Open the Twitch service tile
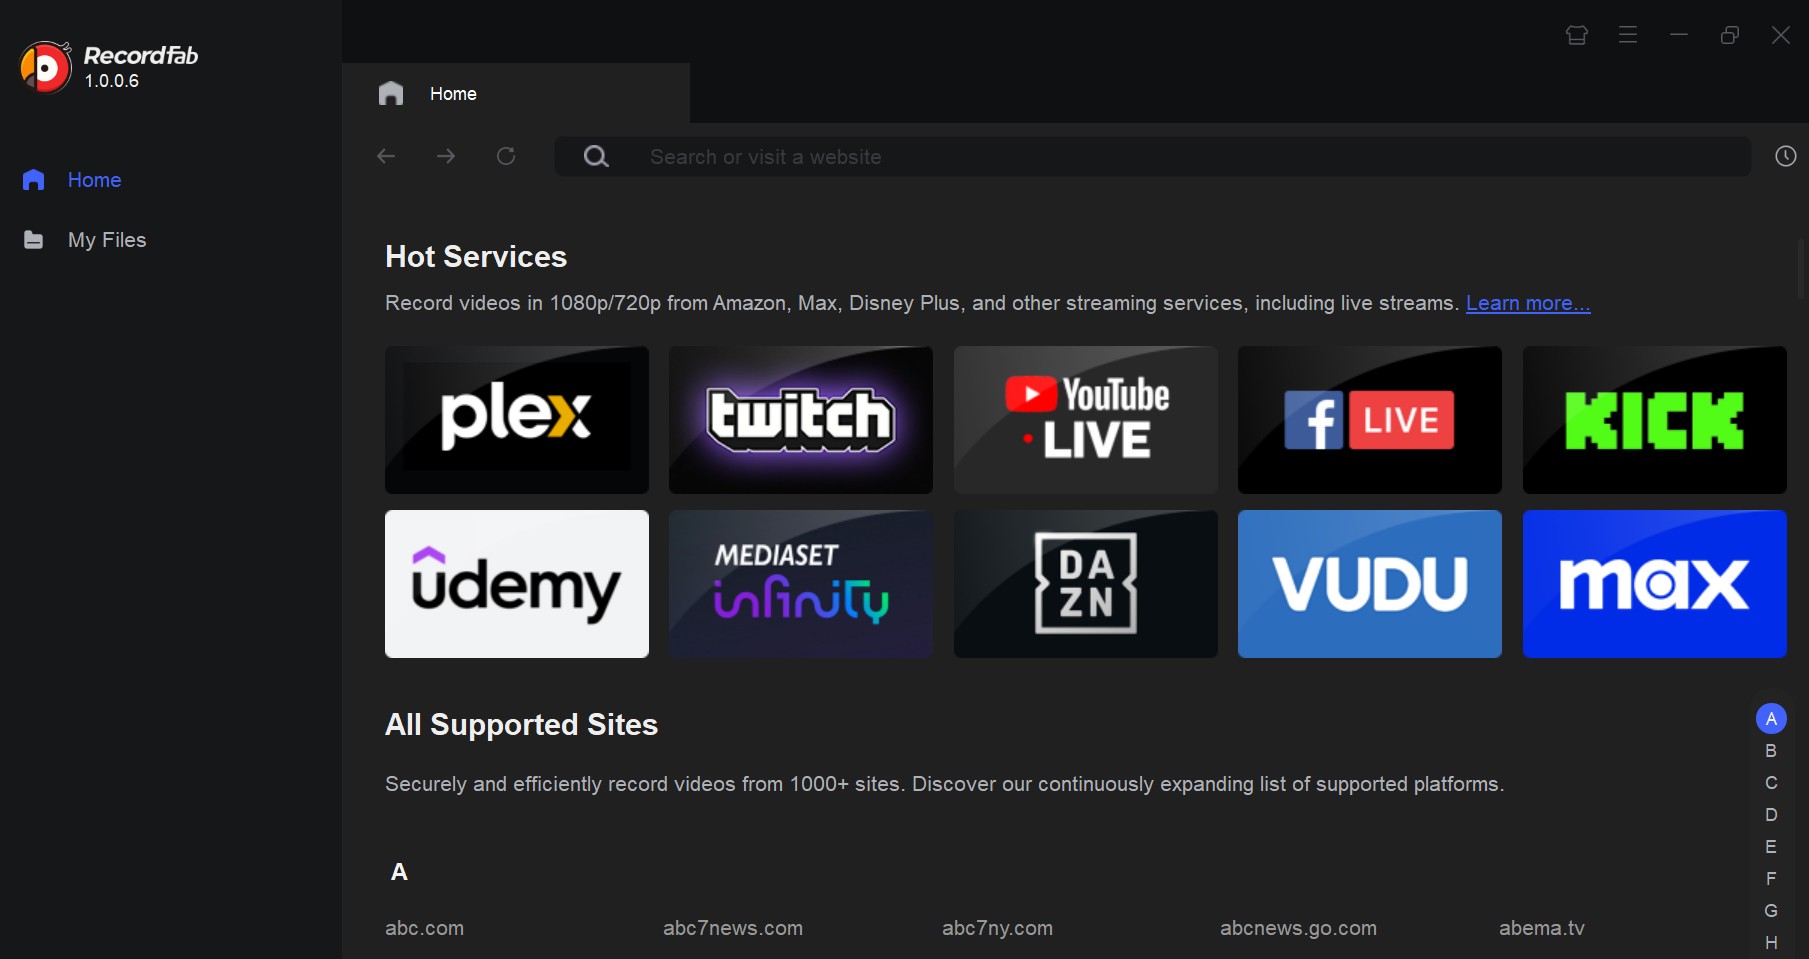This screenshot has width=1809, height=959. click(x=801, y=420)
